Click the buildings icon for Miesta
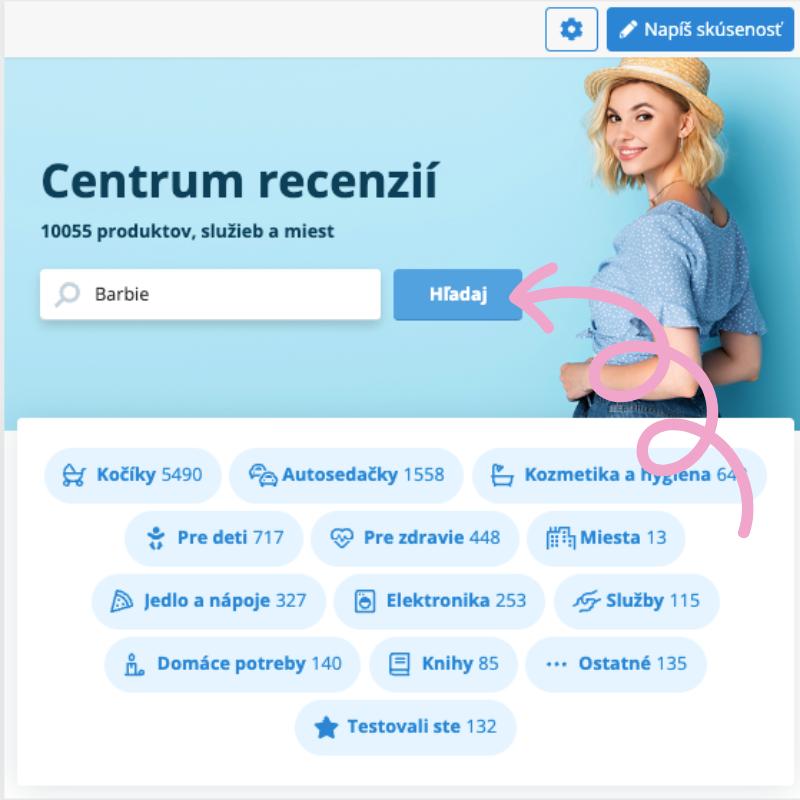Image resolution: width=800 pixels, height=800 pixels. [x=560, y=538]
